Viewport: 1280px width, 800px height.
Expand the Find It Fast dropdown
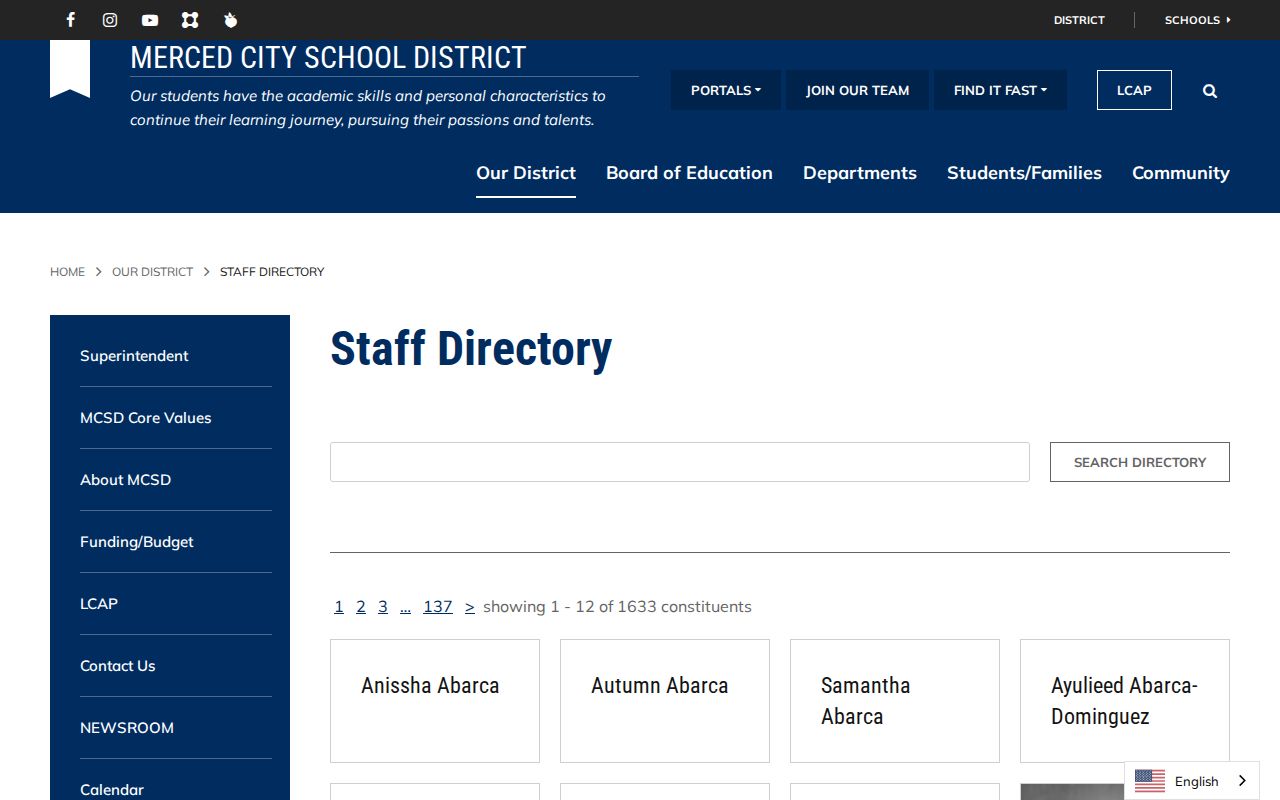pyautogui.click(x=1001, y=90)
